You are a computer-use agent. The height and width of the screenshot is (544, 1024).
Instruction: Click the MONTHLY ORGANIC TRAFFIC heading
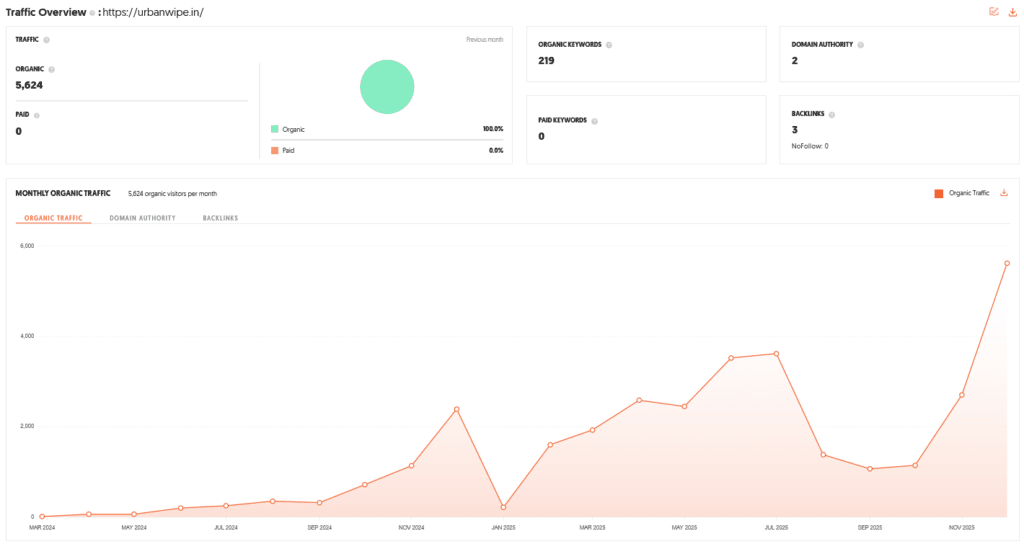click(63, 193)
